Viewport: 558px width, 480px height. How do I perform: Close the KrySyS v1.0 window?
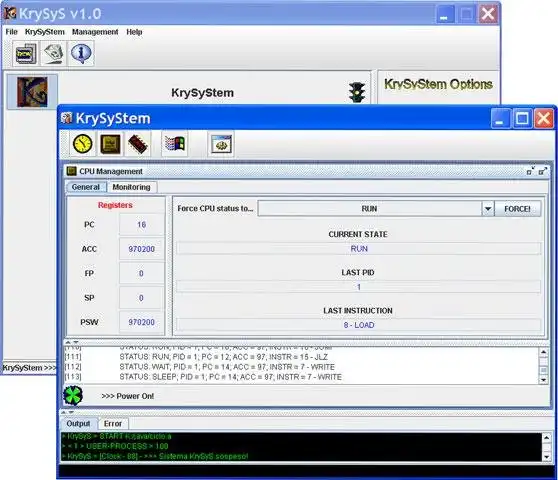click(488, 14)
